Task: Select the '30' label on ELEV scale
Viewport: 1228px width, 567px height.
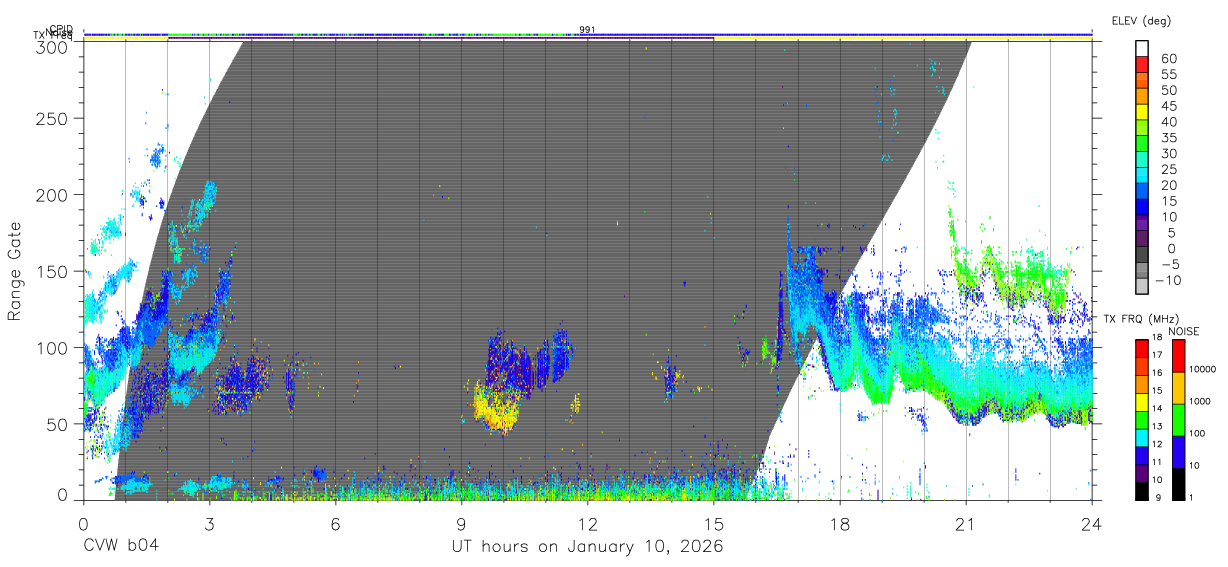Action: click(x=1167, y=153)
